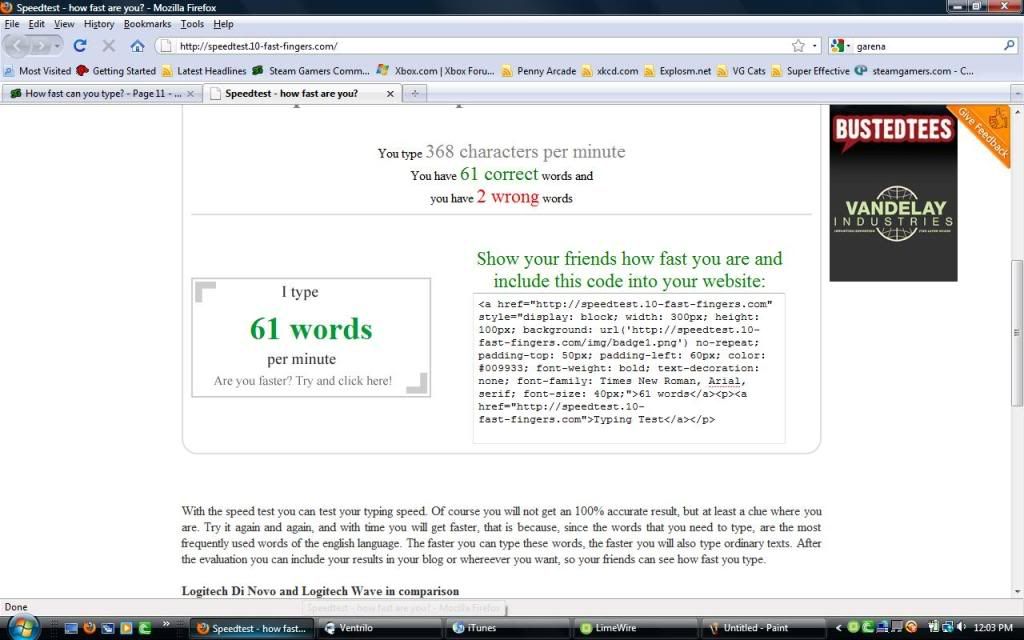Open the Windows Start menu orb
This screenshot has width=1024, height=640.
click(22, 628)
